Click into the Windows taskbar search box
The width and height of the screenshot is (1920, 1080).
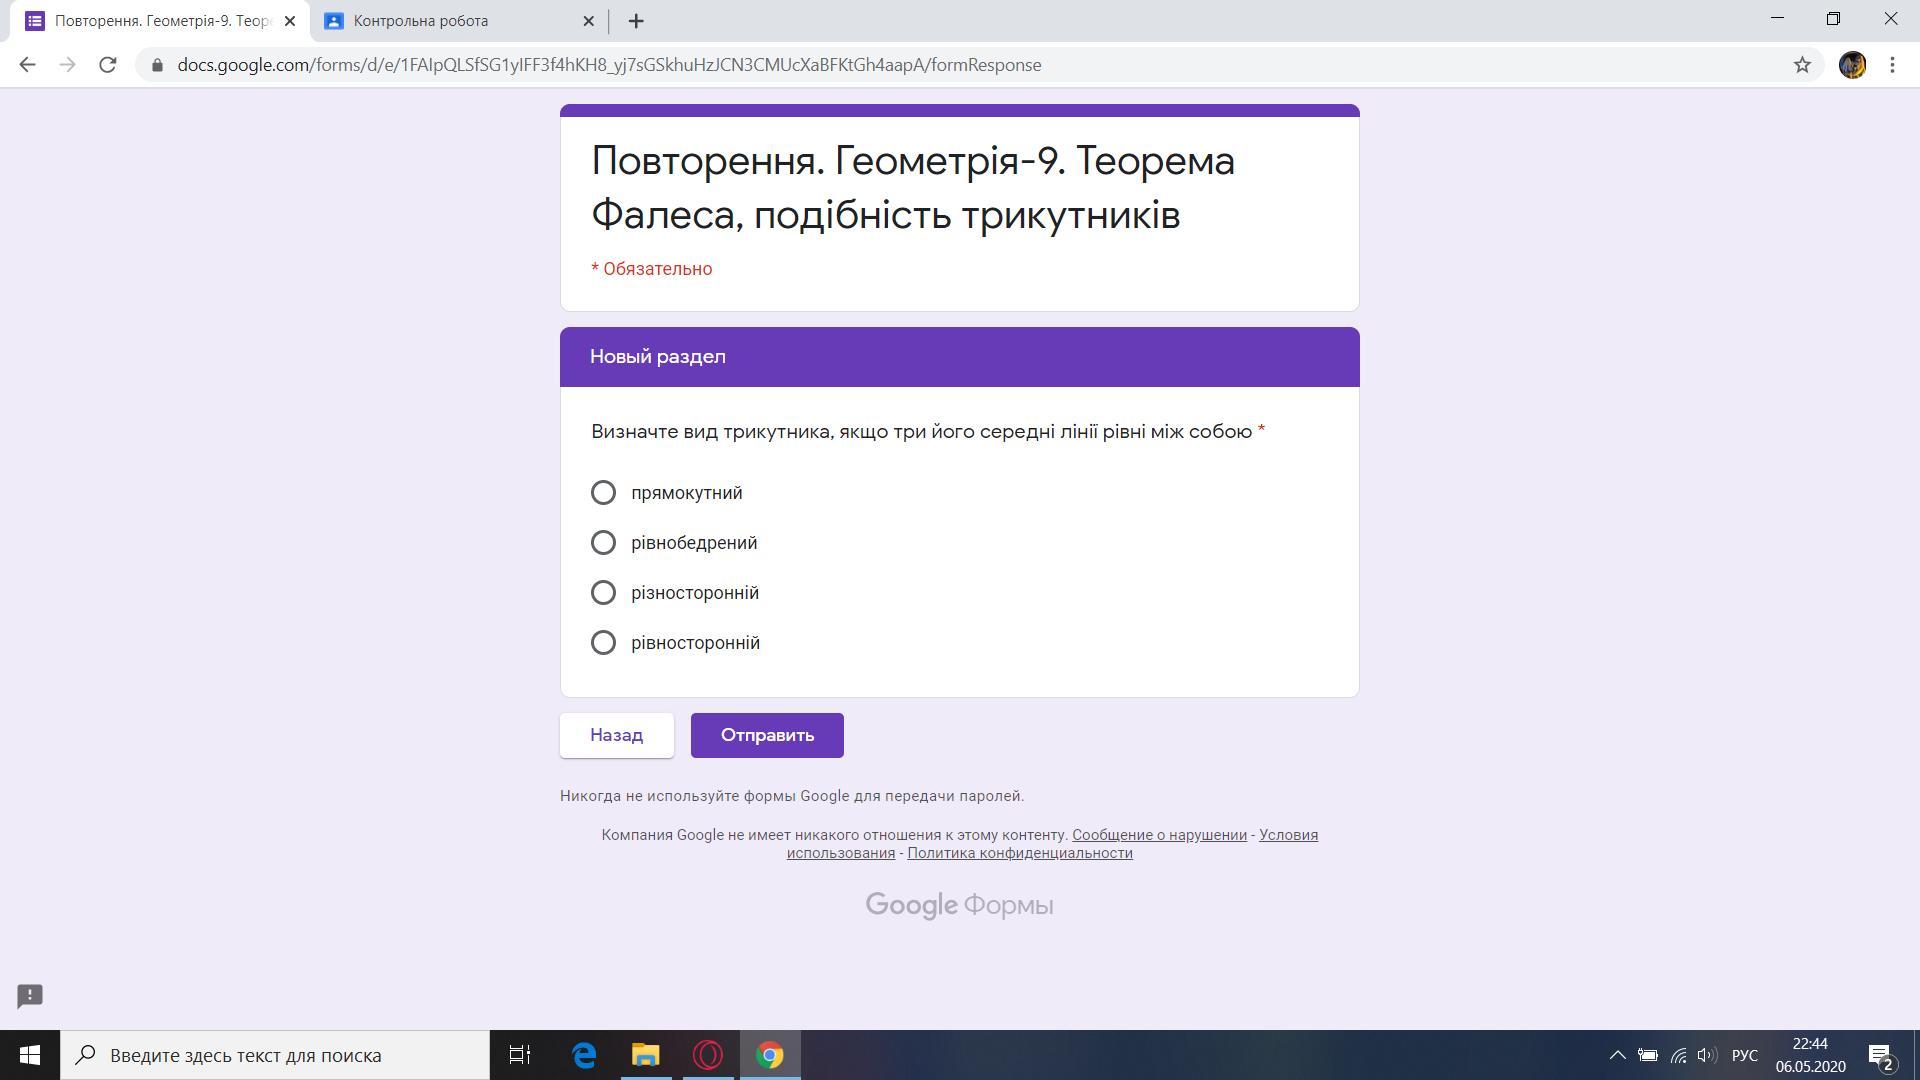click(x=275, y=1055)
